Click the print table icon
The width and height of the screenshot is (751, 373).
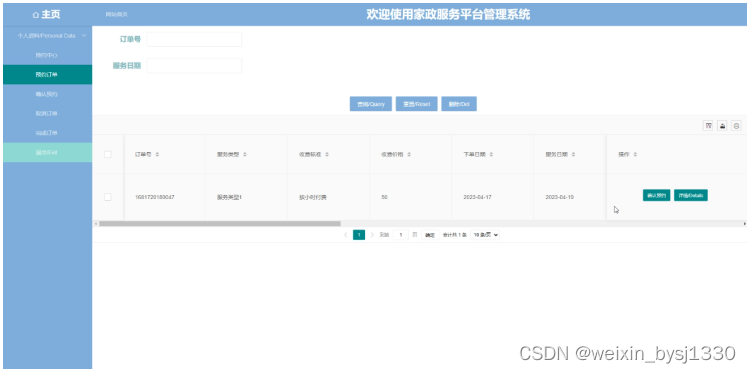tap(737, 126)
